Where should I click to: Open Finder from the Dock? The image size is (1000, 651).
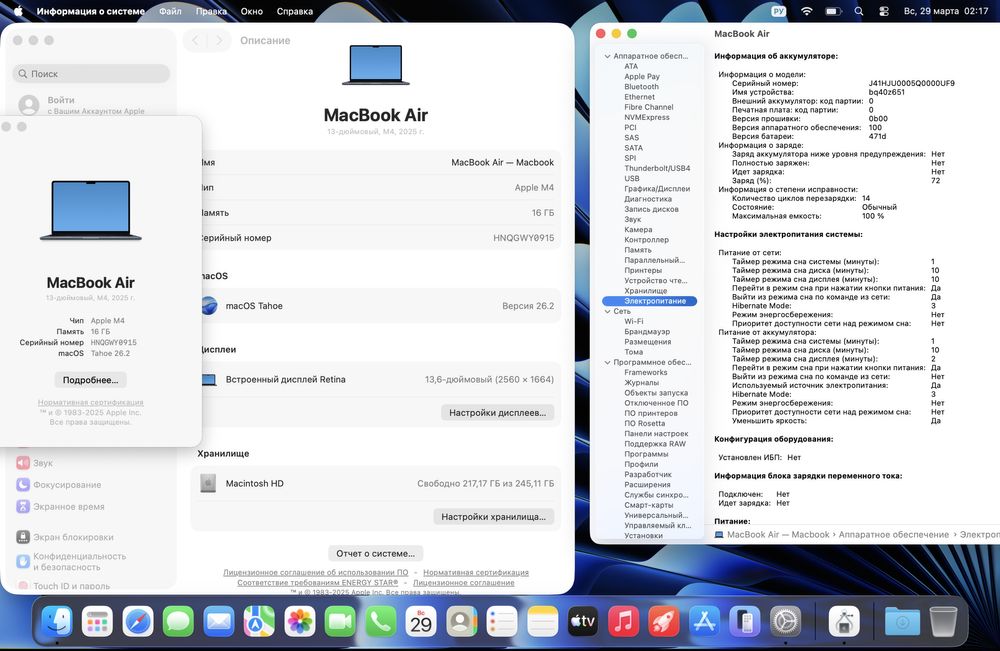click(57, 621)
